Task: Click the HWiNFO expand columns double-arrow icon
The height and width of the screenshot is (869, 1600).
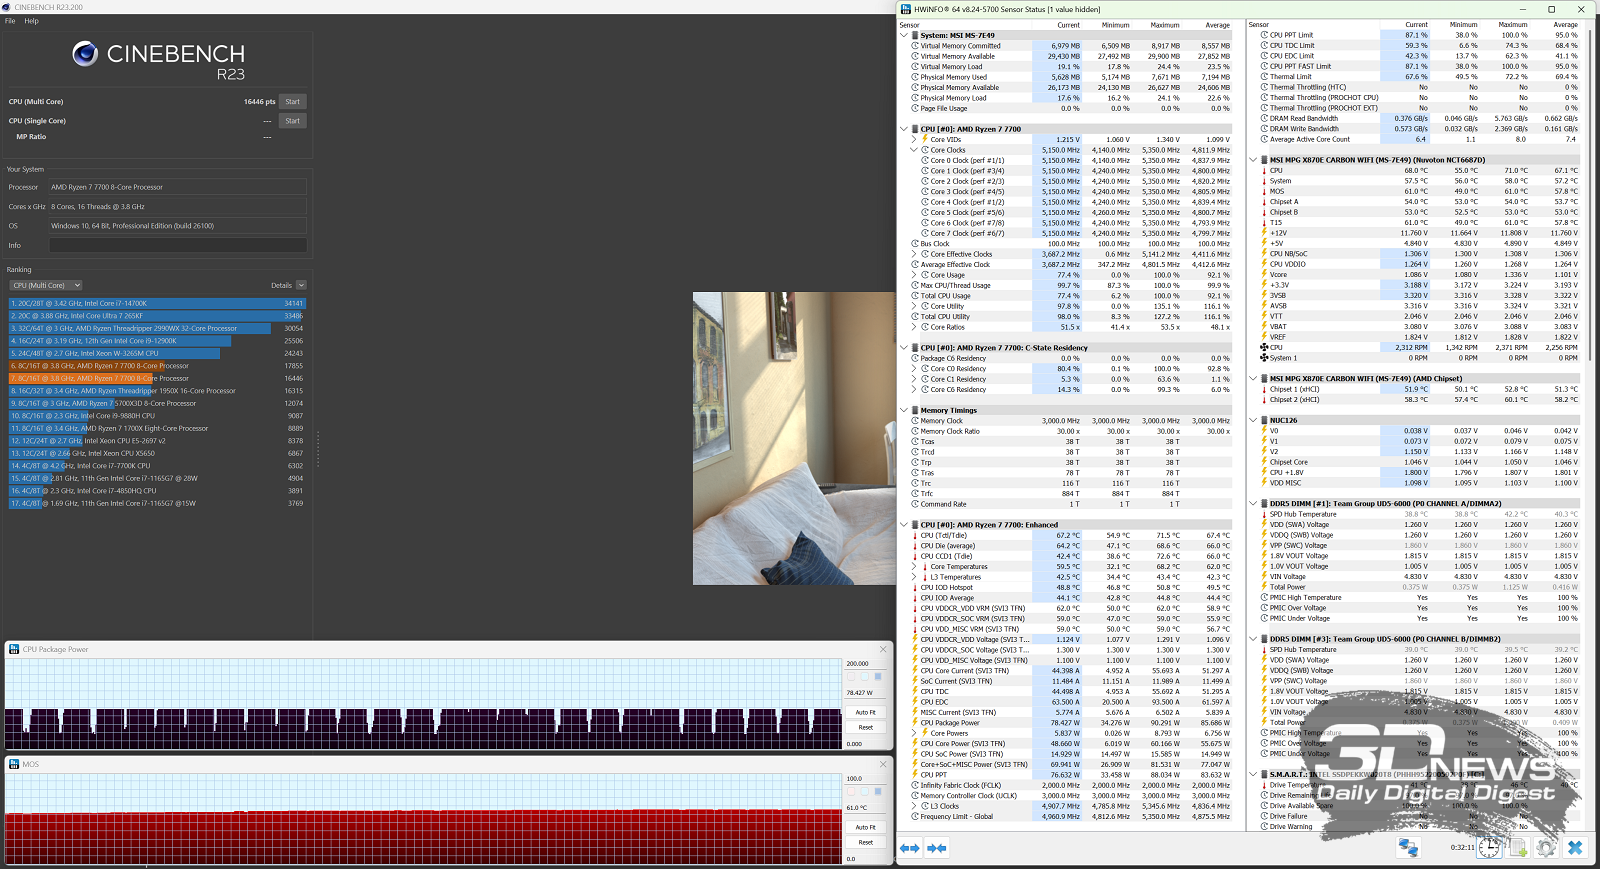Action: [x=909, y=848]
